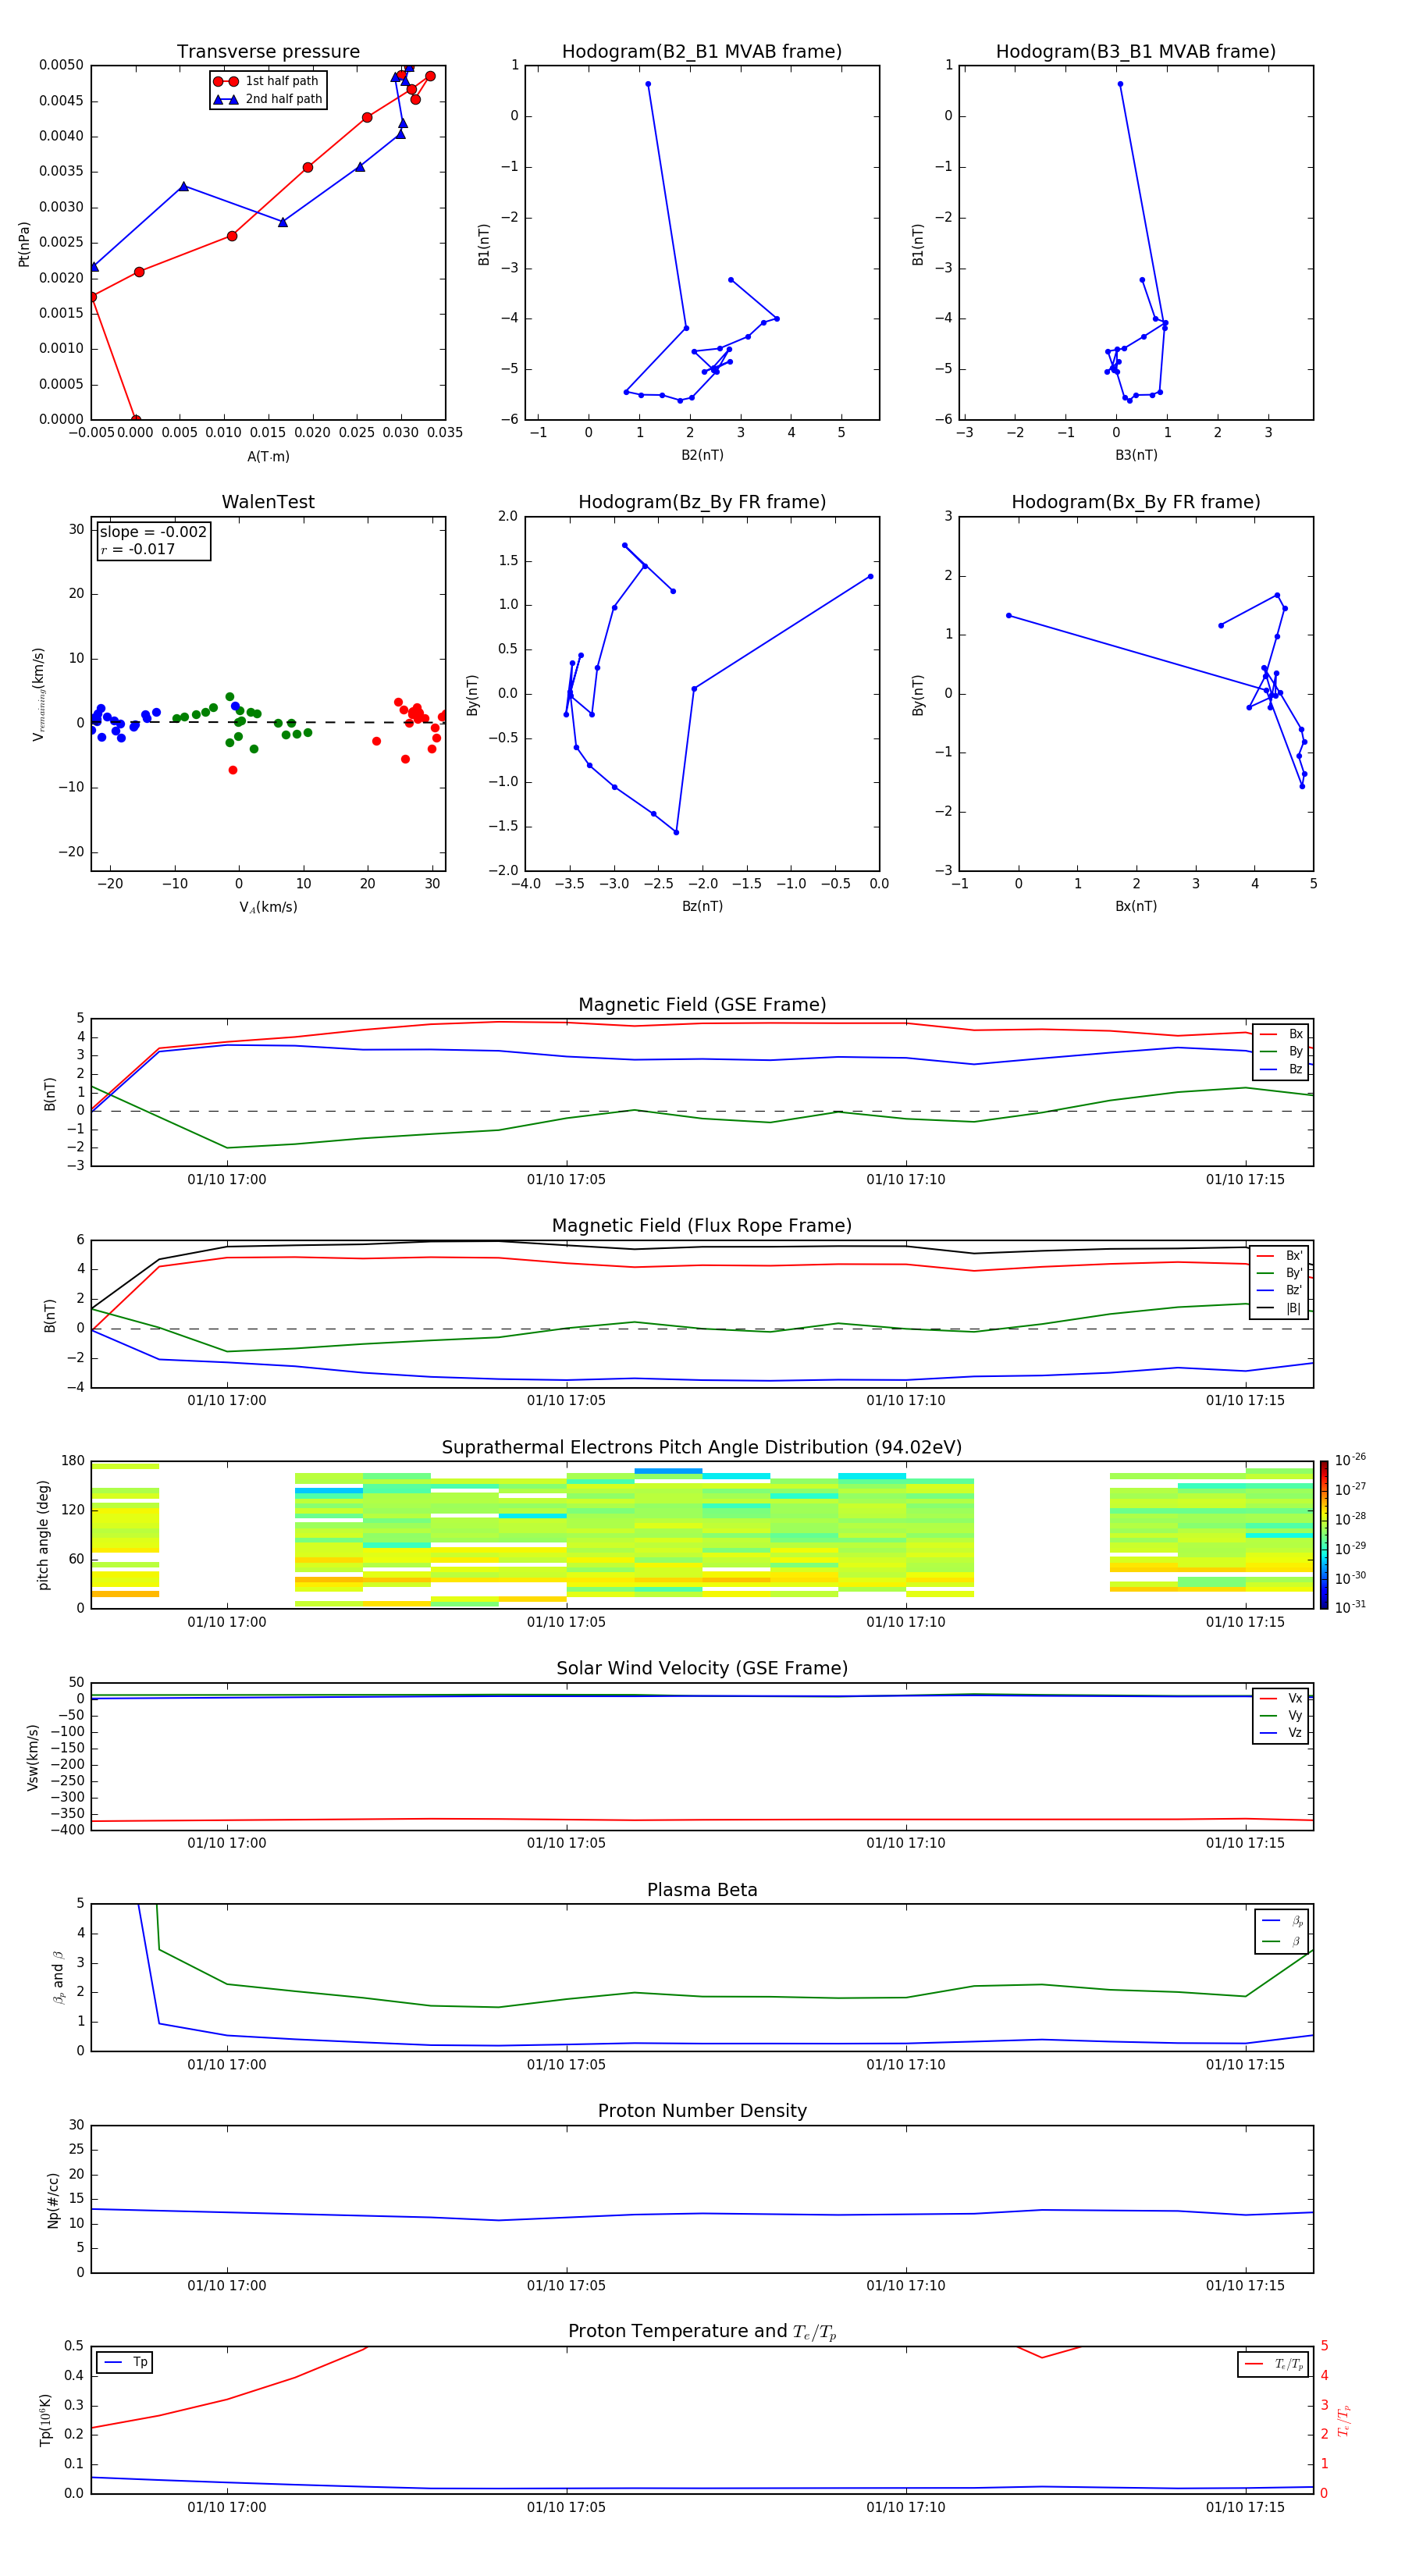This screenshot has width=1405, height=2576.
Task: Click the 'WalenTest' plot title
Action: (268, 502)
